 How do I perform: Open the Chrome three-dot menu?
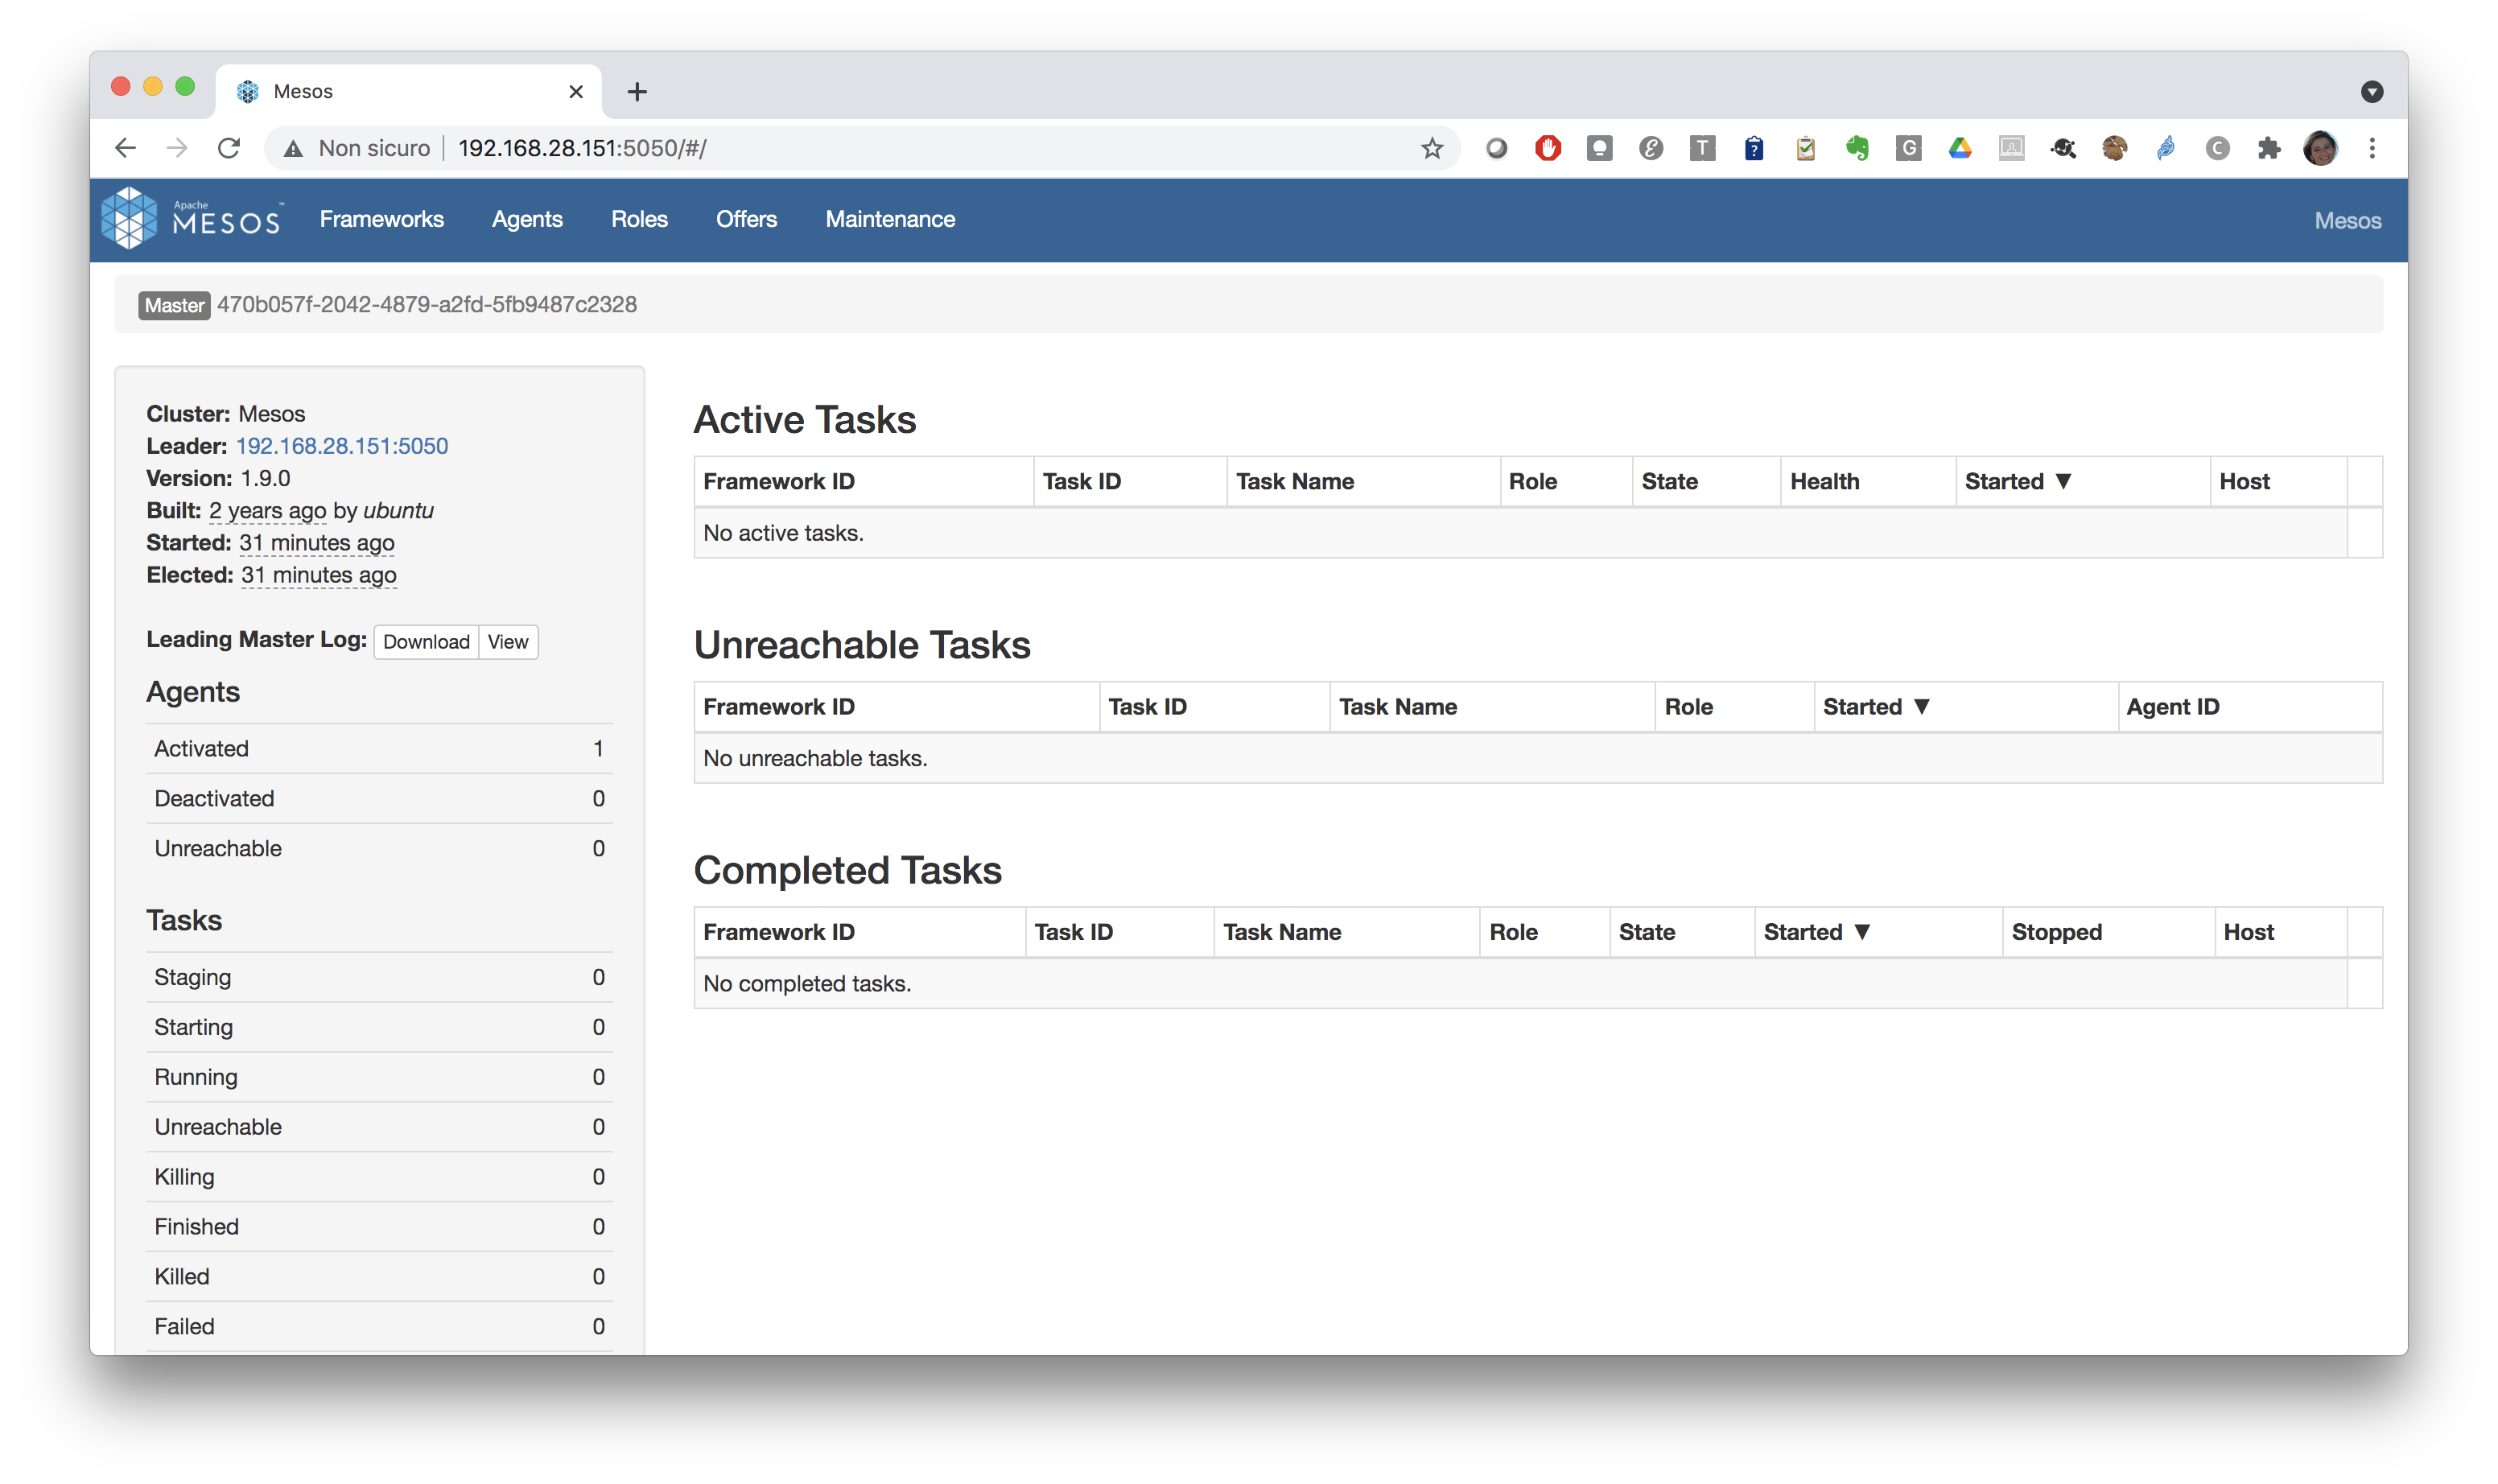tap(2372, 148)
